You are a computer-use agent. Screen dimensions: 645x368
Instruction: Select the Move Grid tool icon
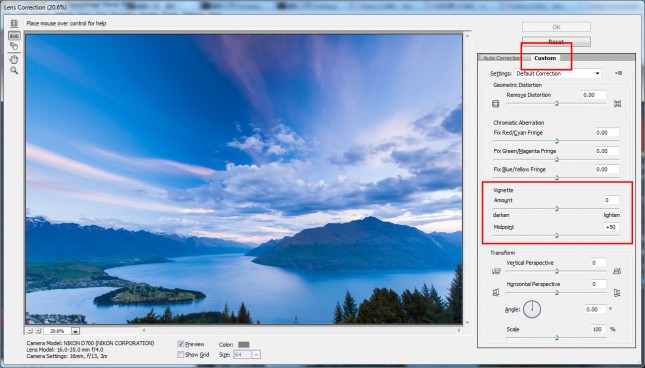tap(14, 46)
